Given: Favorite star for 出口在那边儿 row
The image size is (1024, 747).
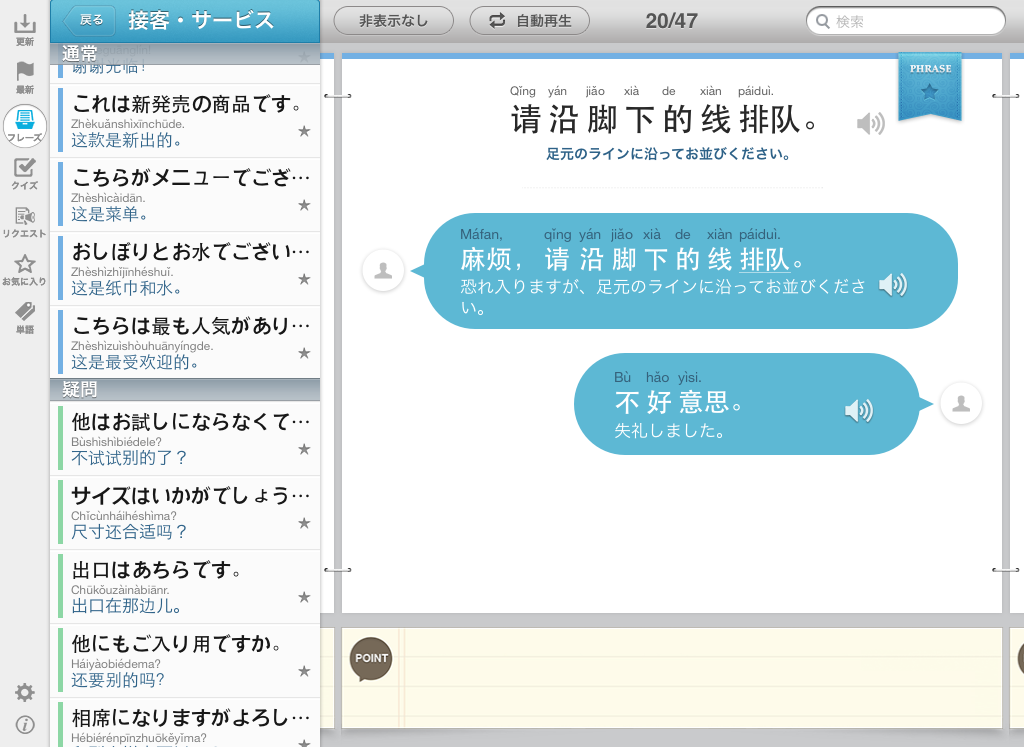Looking at the screenshot, I should coord(304,597).
